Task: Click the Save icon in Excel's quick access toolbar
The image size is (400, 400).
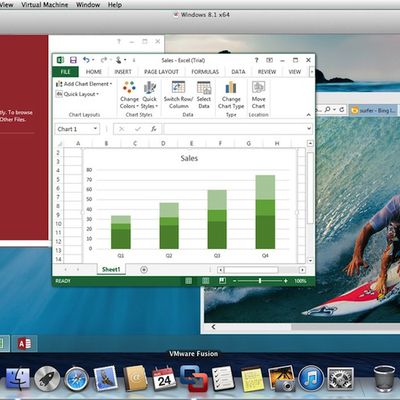Action: tap(73, 60)
